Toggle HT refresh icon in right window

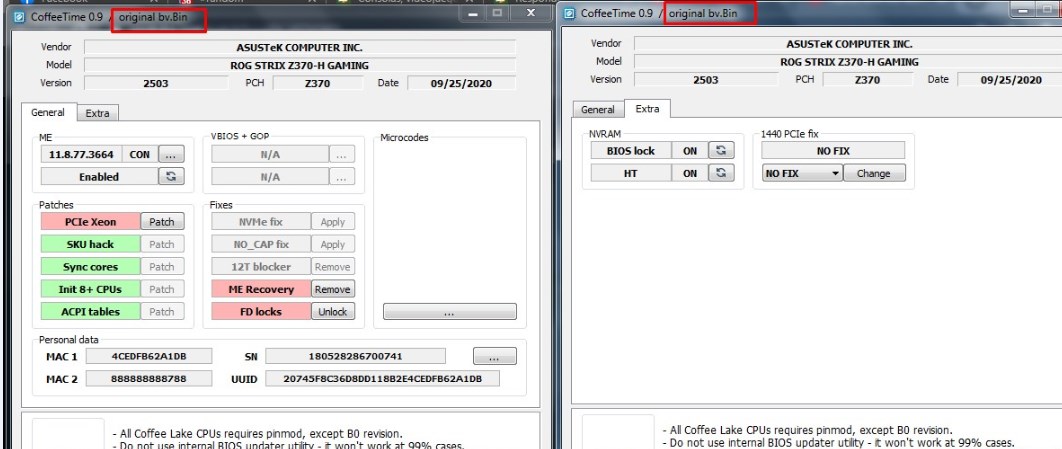[x=721, y=173]
